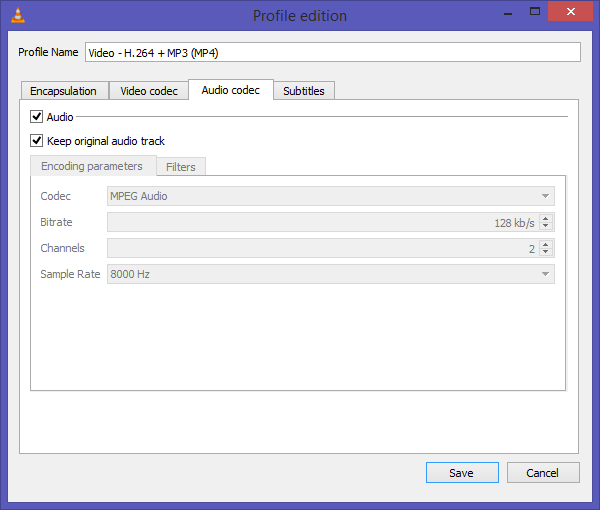Select the Encoding parameters sub-tab
This screenshot has width=600, height=510.
[x=93, y=166]
